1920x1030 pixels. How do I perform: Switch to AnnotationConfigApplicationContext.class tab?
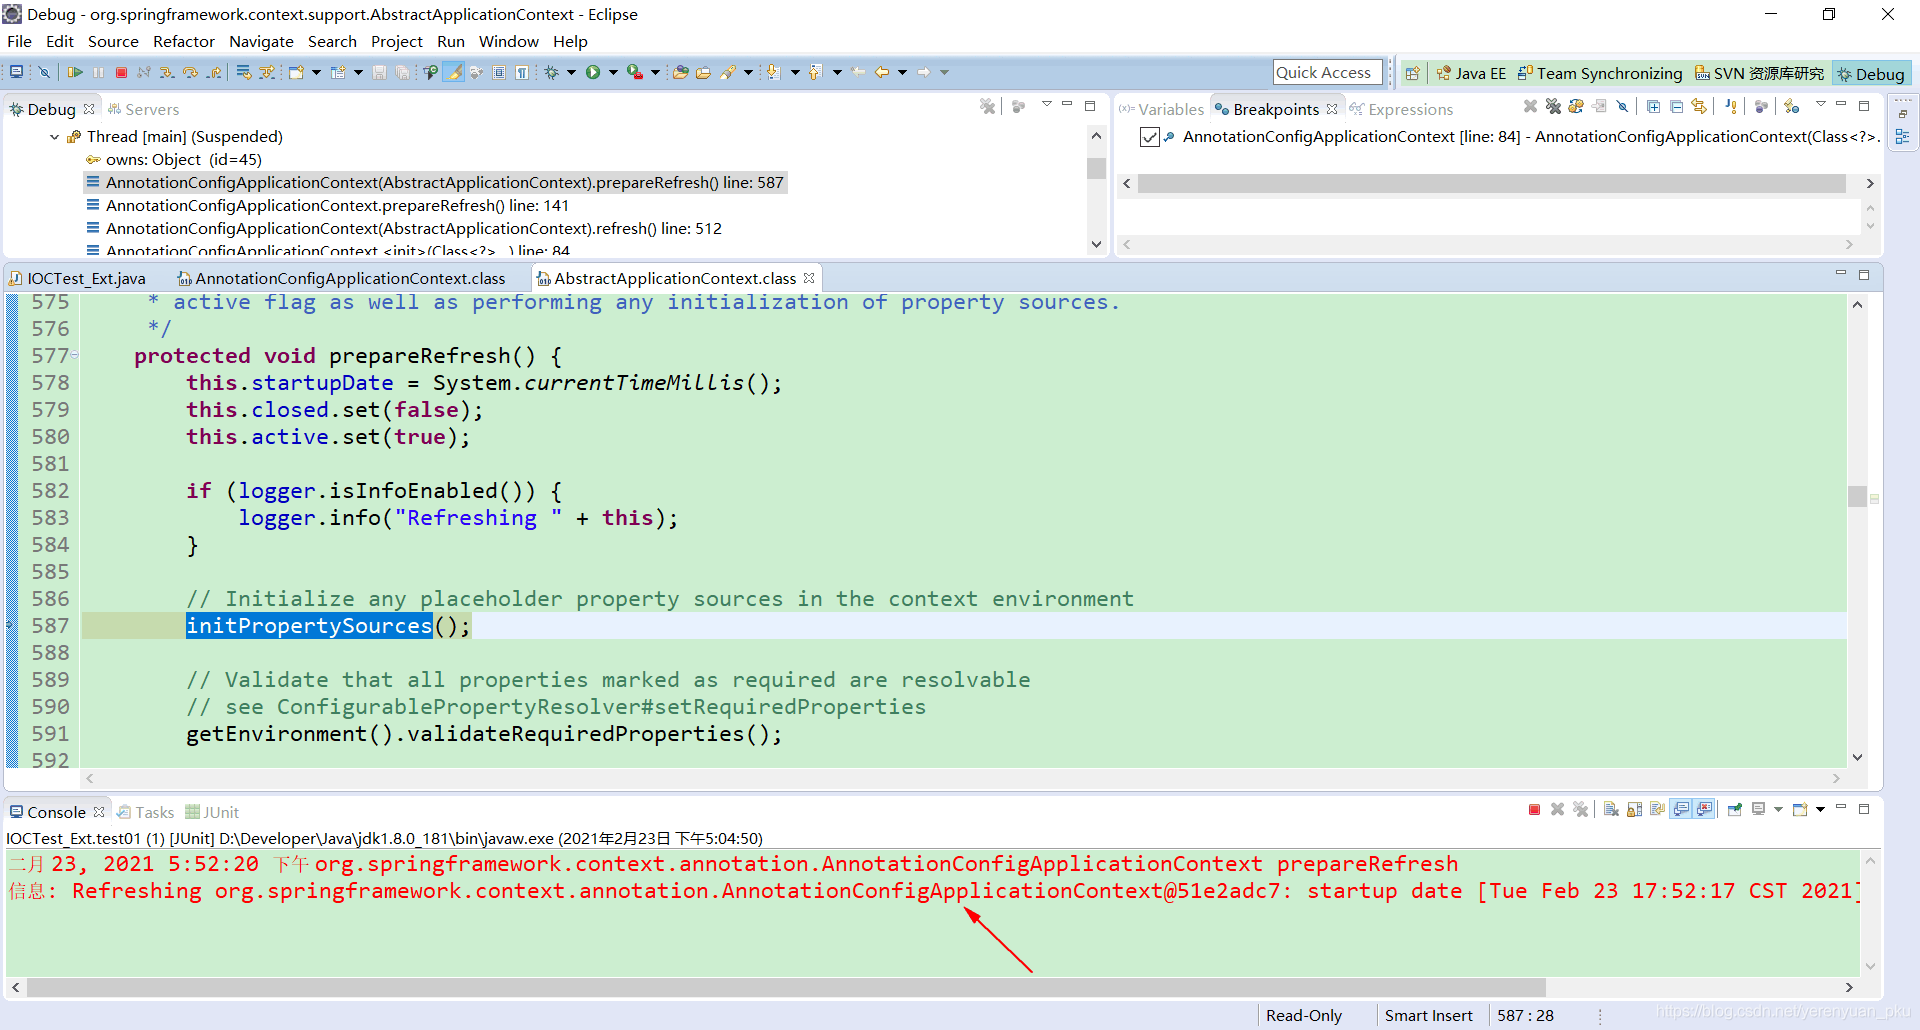(341, 279)
